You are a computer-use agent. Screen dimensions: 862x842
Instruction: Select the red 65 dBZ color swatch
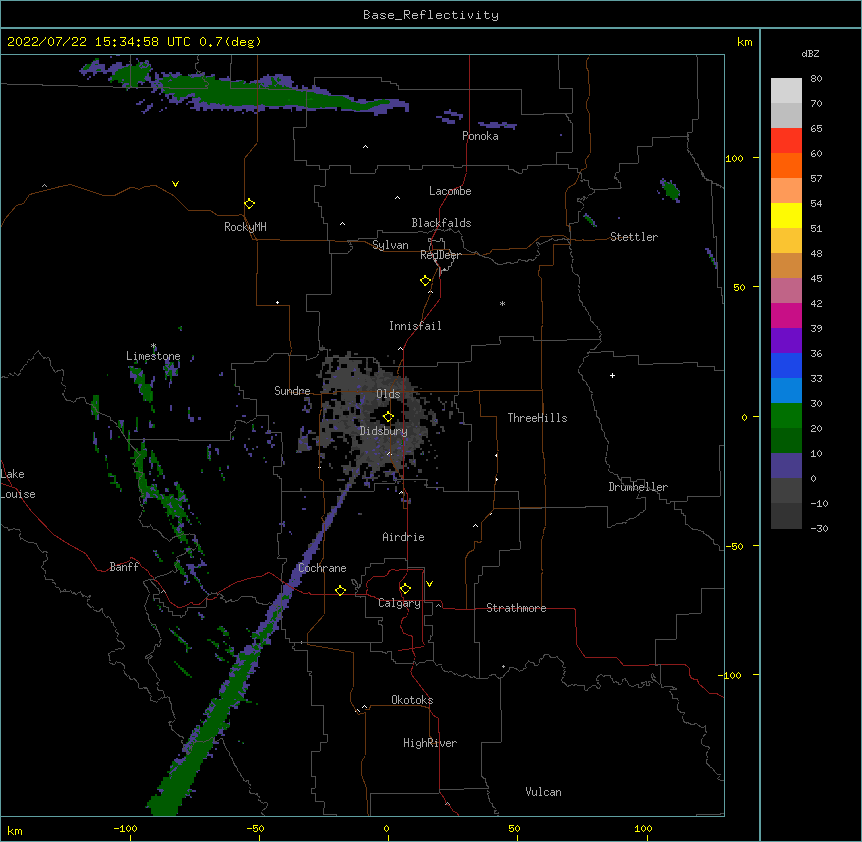click(x=786, y=141)
